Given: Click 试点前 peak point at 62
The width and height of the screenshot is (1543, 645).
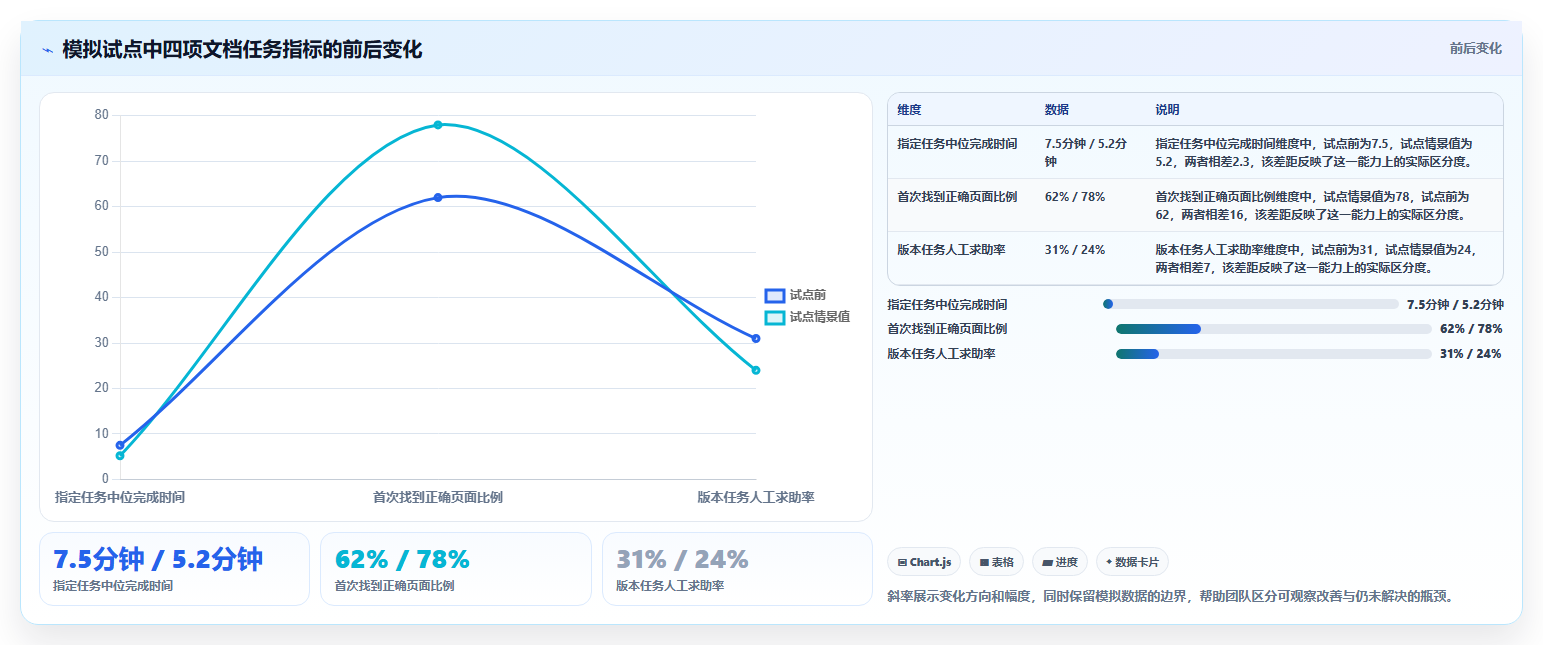Looking at the screenshot, I should coord(438,198).
